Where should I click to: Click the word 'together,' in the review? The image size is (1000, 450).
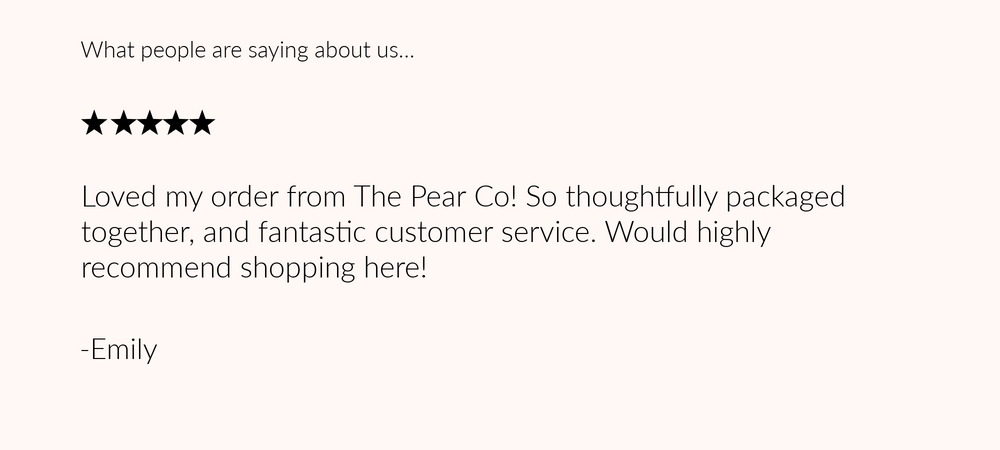[138, 233]
